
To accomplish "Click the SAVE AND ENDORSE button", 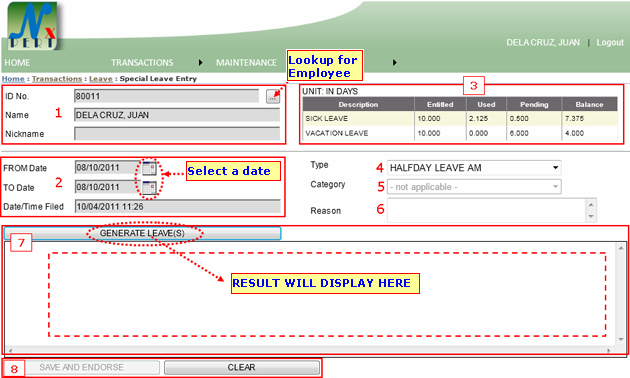I will 82,367.
